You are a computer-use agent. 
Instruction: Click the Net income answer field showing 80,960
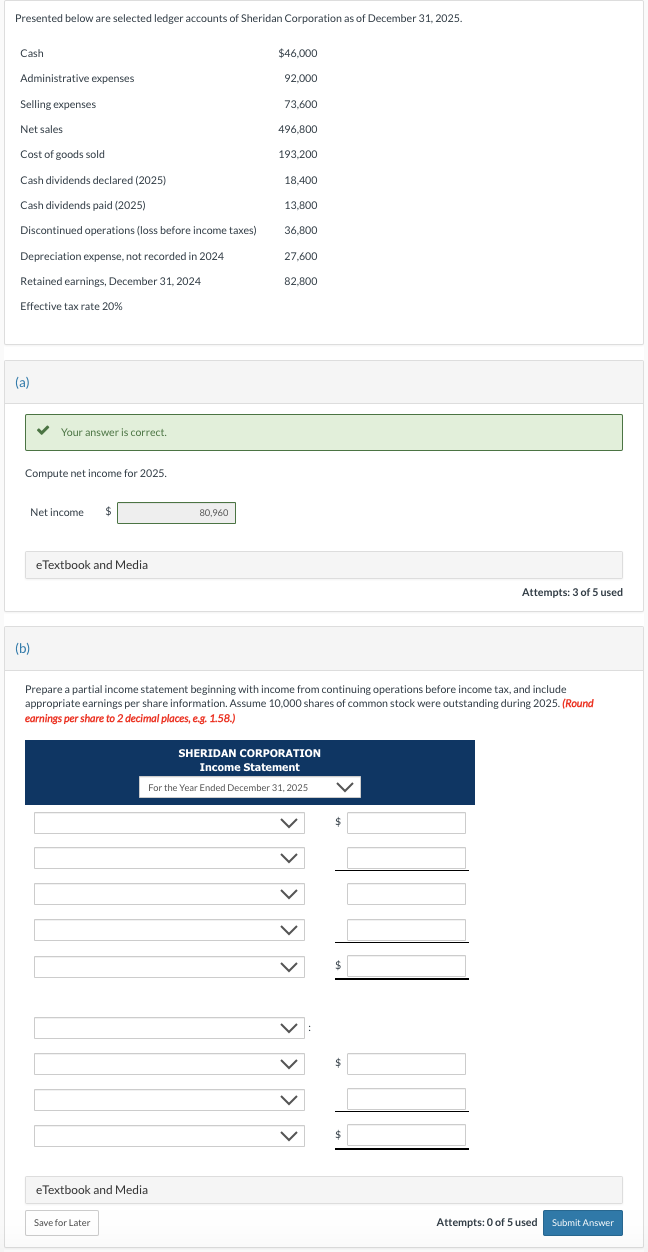coord(176,511)
